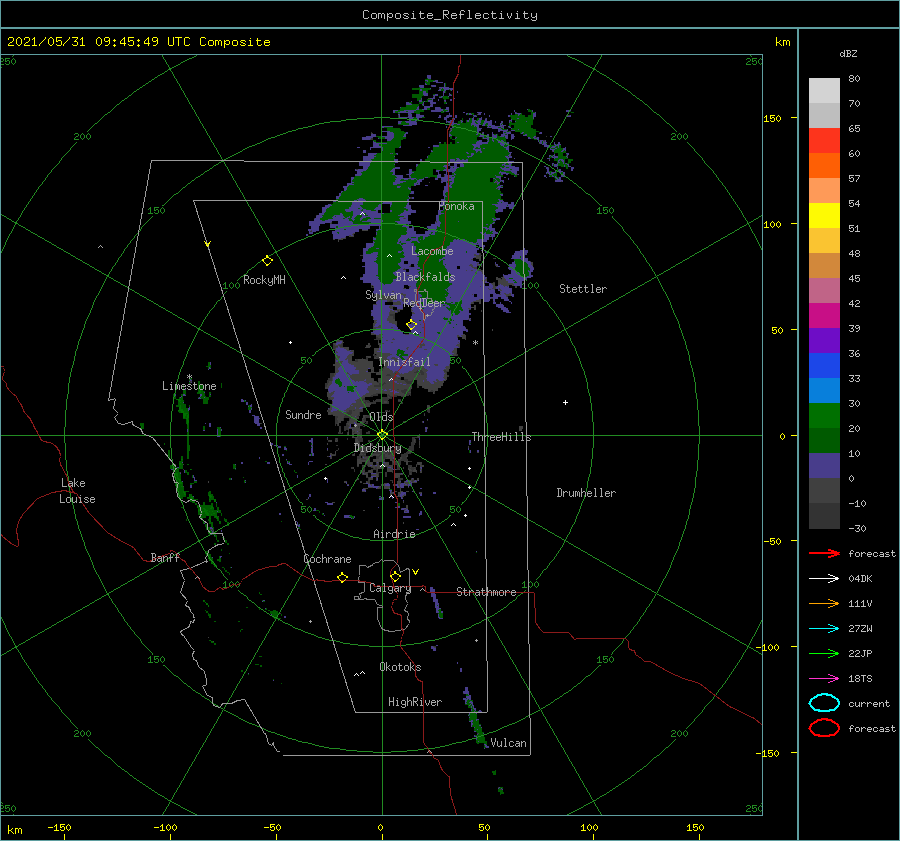Screen dimensions: 900x841
Task: Click the Vulcan town label
Action: click(x=509, y=743)
